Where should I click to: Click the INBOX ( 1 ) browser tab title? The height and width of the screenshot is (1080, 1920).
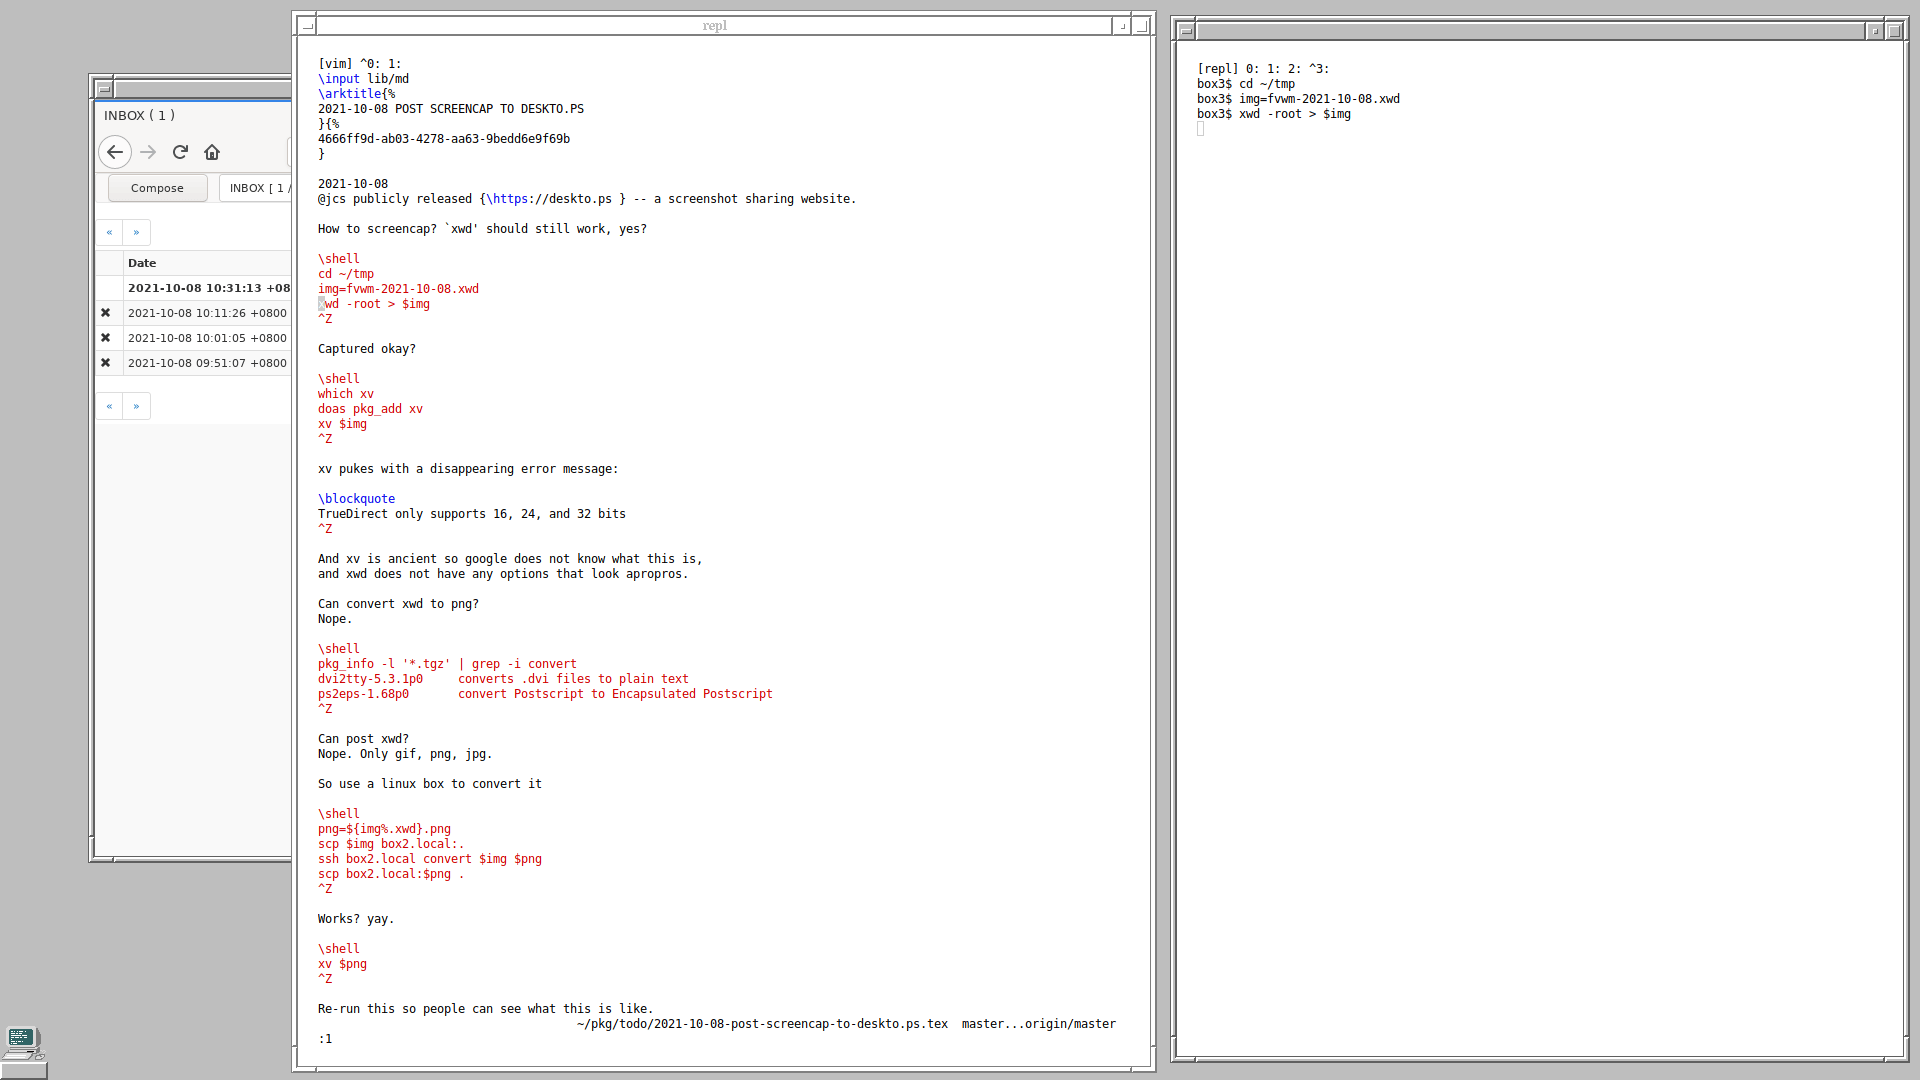pos(140,115)
